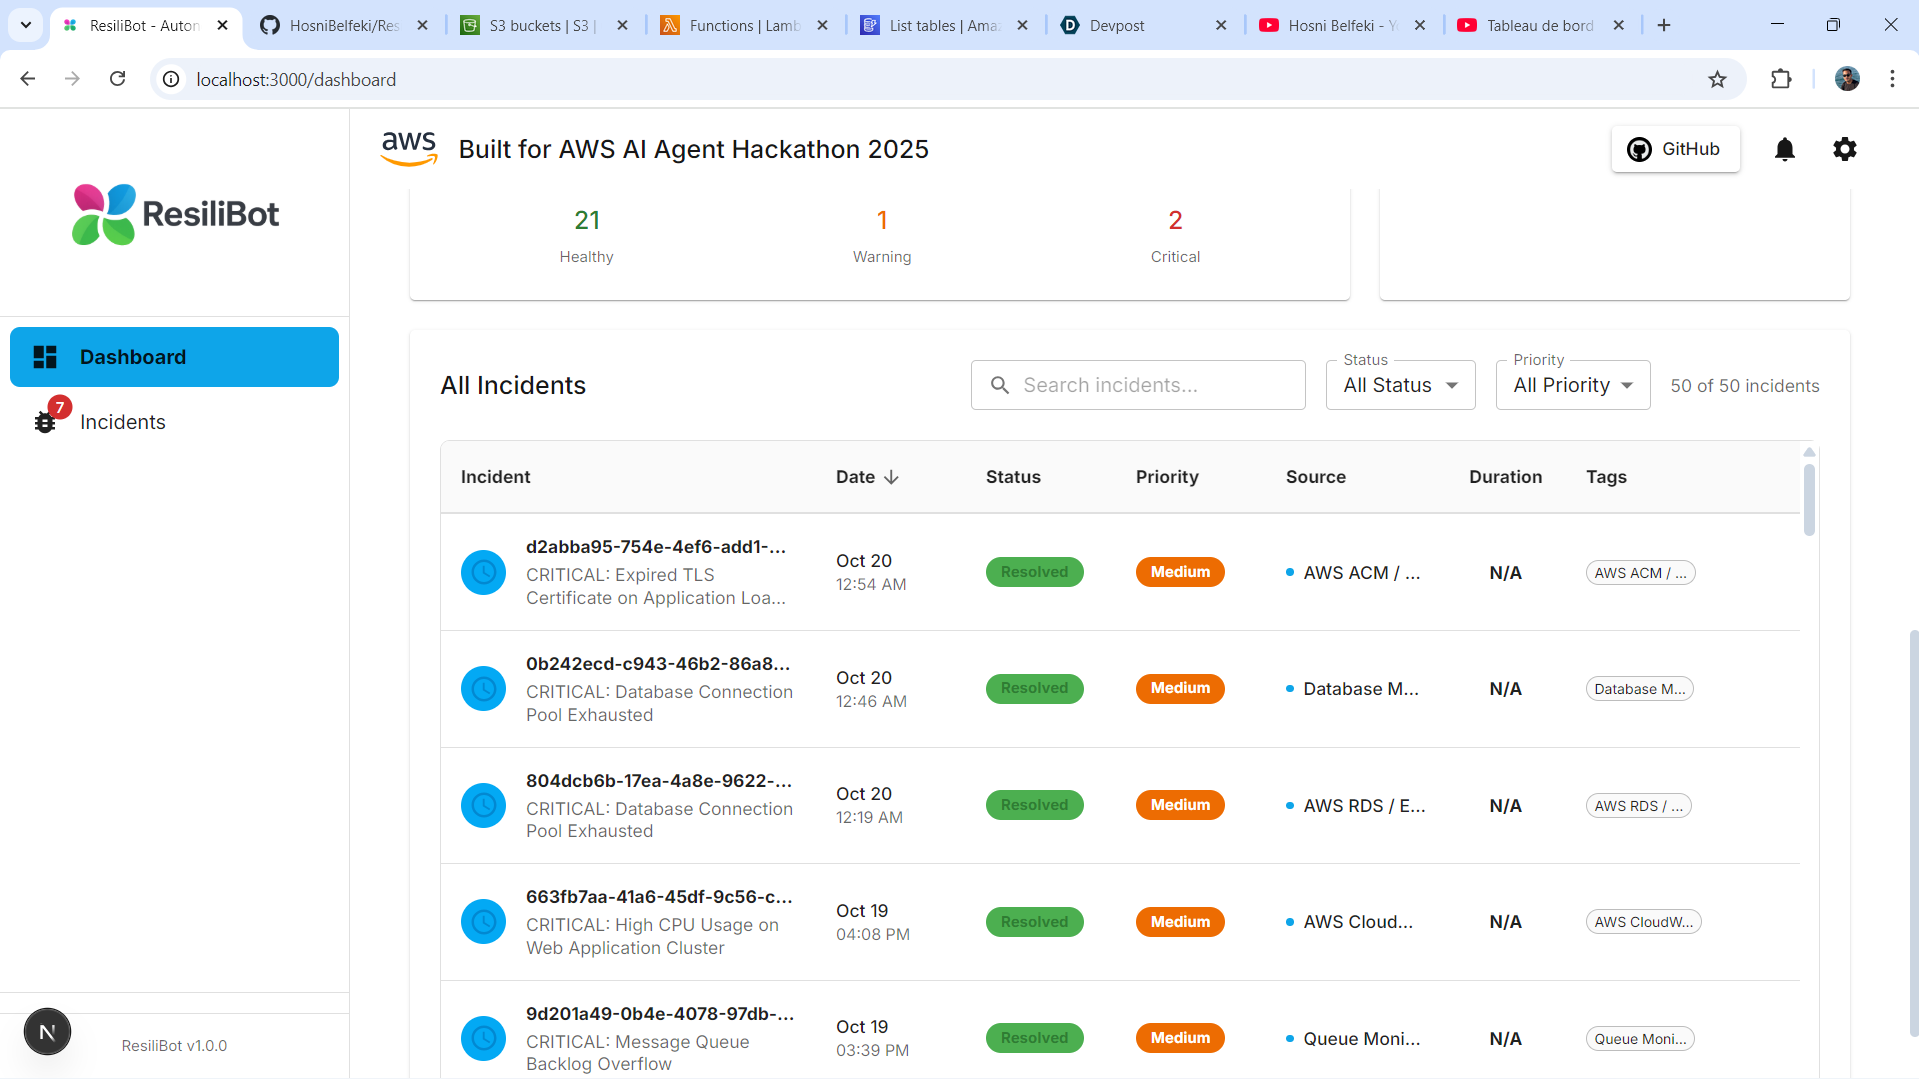The width and height of the screenshot is (1919, 1079).
Task: Sort table by Priority column
Action: coord(1167,477)
